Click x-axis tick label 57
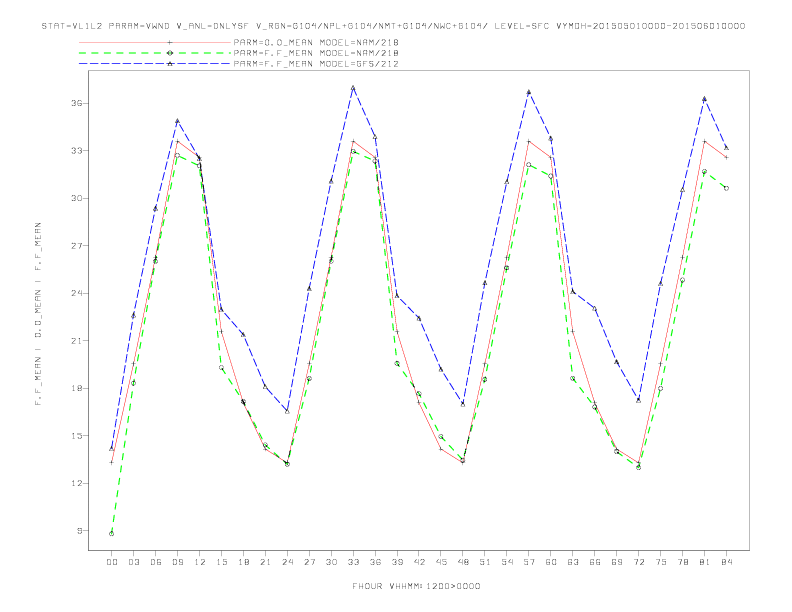Screen dimensions: 792x612 (529, 562)
